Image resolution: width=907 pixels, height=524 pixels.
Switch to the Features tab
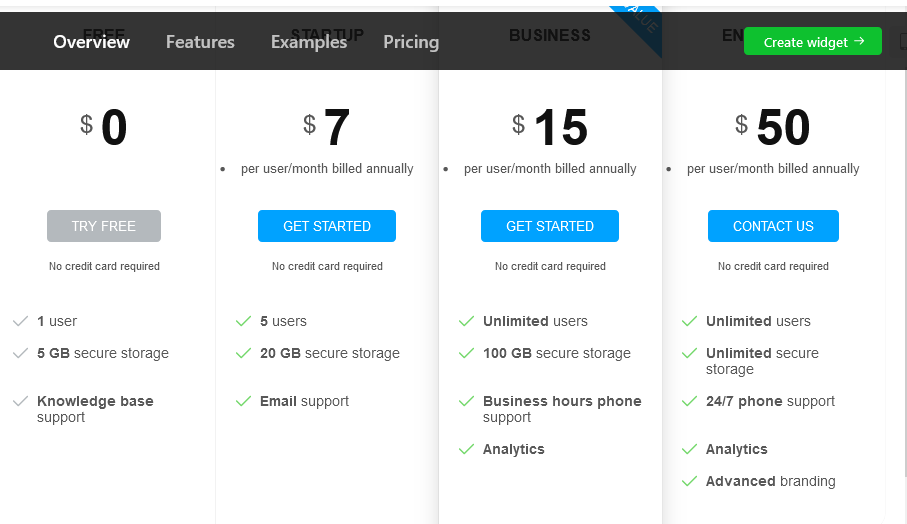coord(200,42)
